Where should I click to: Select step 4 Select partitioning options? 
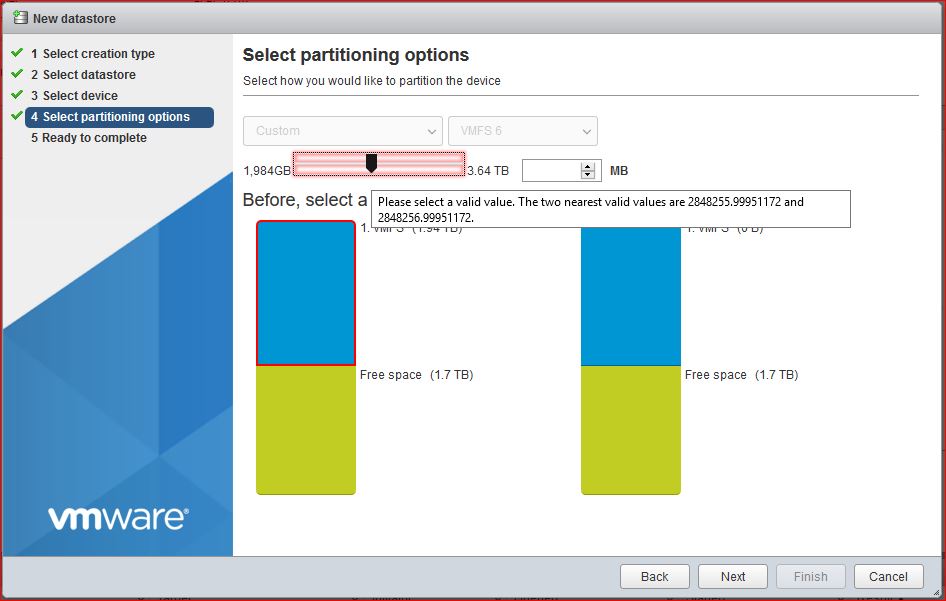(x=119, y=117)
